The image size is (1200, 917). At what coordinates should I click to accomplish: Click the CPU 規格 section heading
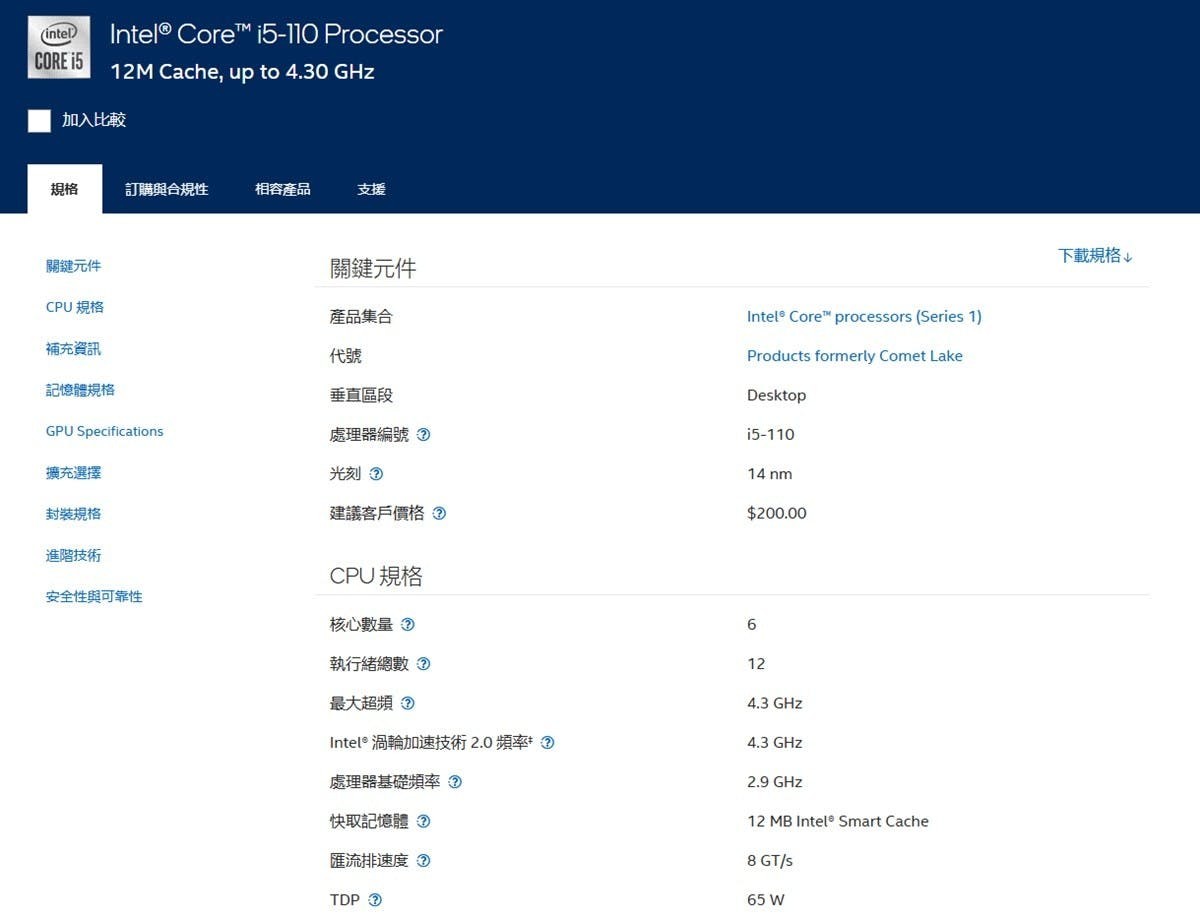376,576
